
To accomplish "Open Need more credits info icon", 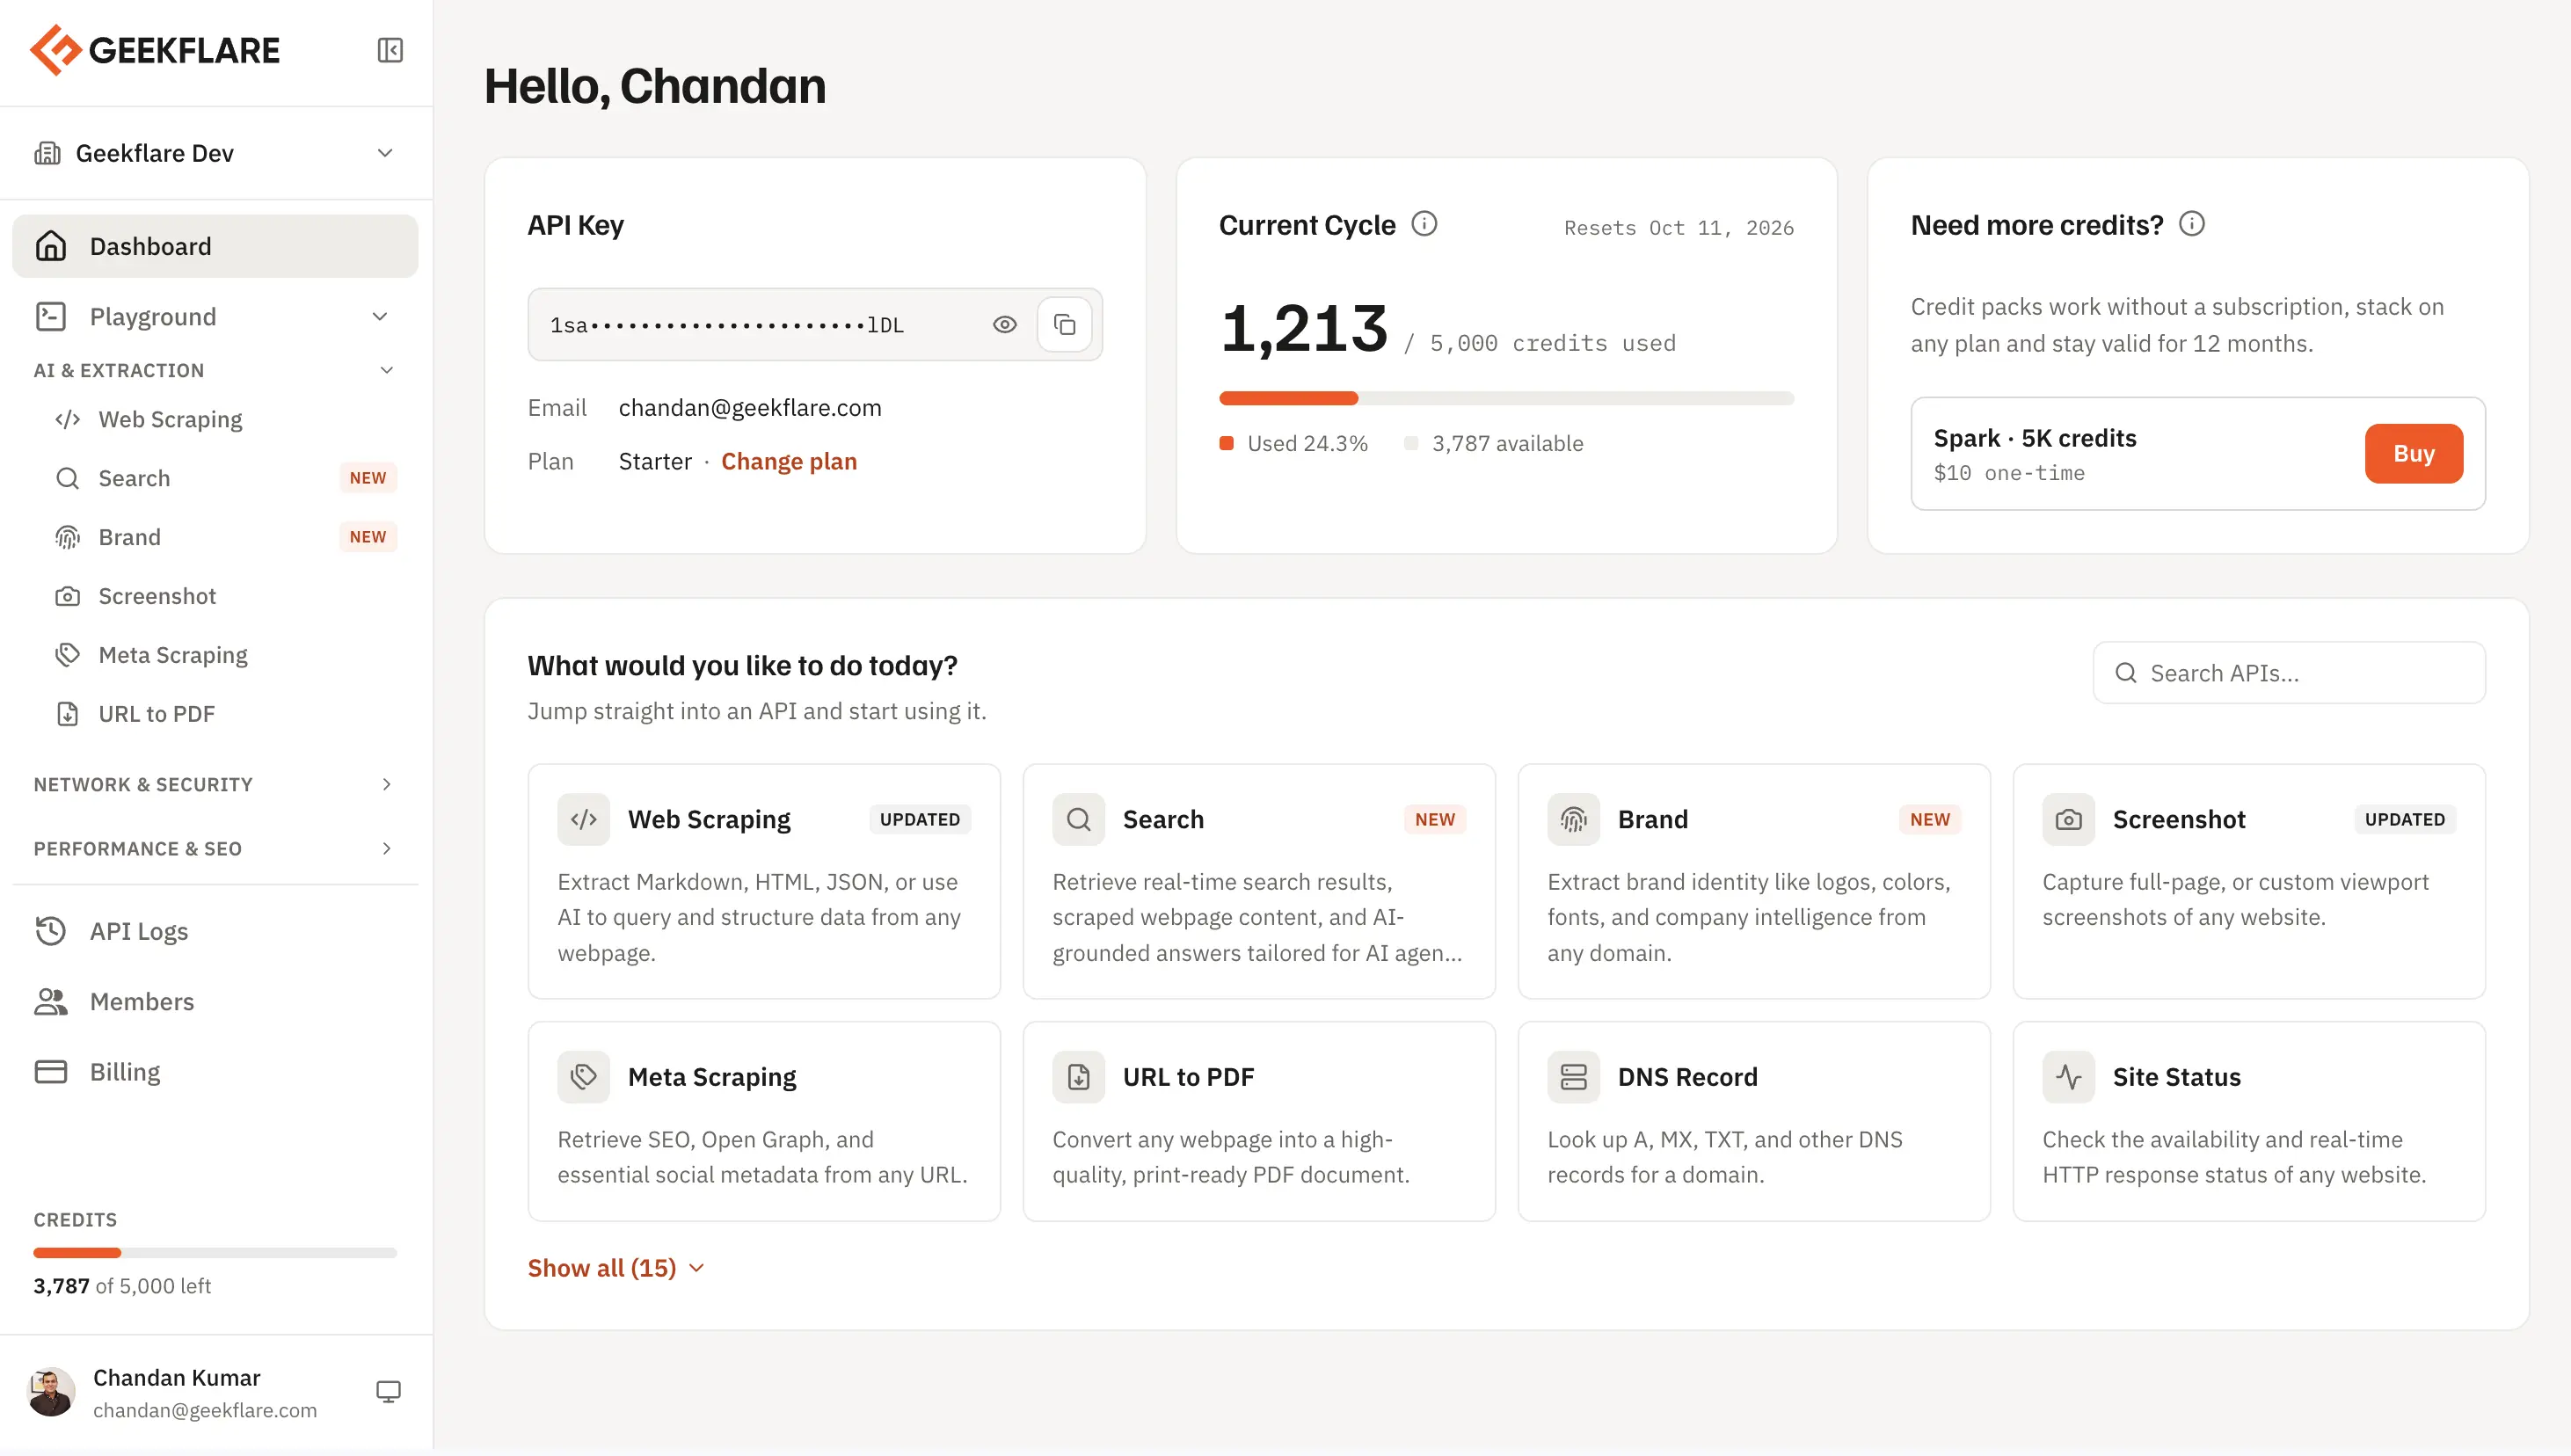I will tap(2191, 224).
